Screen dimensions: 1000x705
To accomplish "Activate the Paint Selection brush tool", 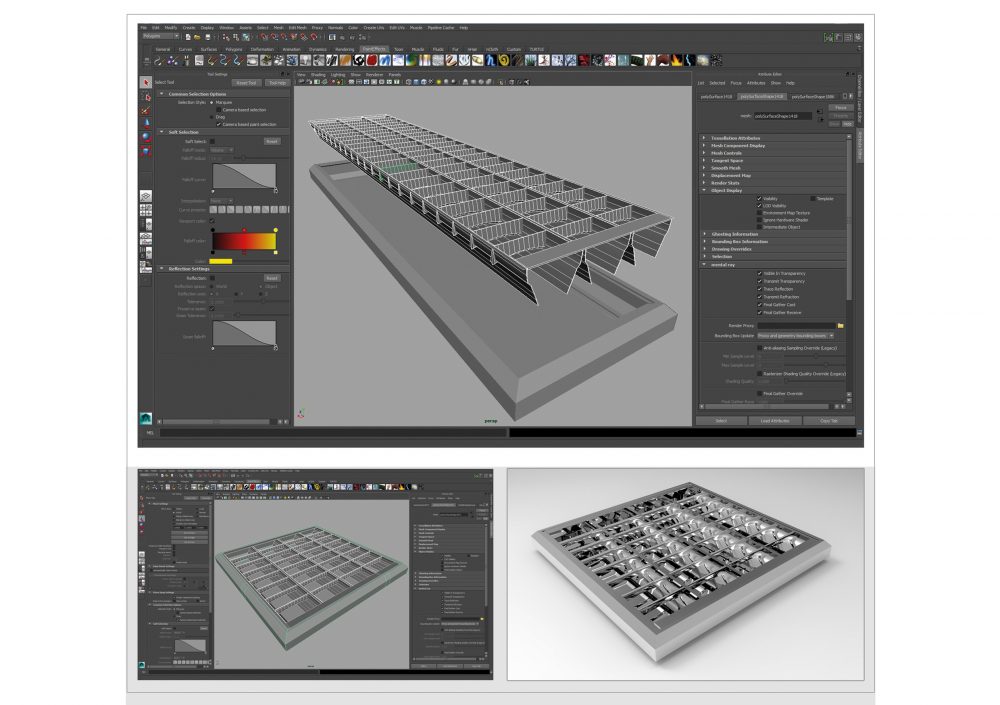I will 146,110.
